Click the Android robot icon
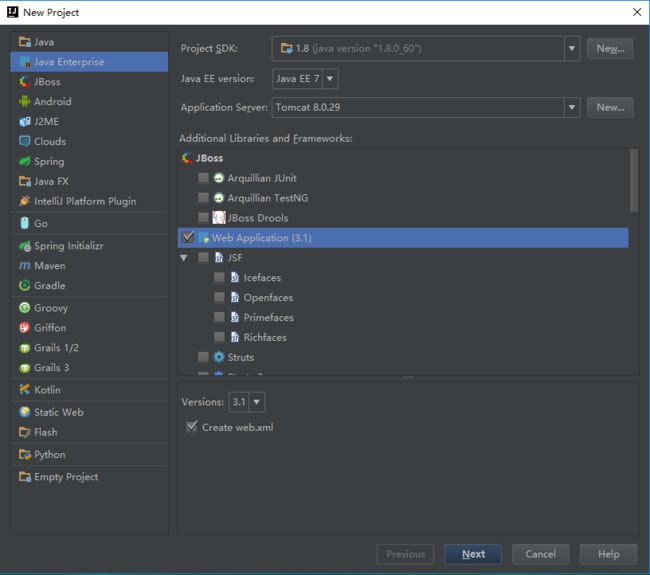650x575 pixels. coord(24,102)
